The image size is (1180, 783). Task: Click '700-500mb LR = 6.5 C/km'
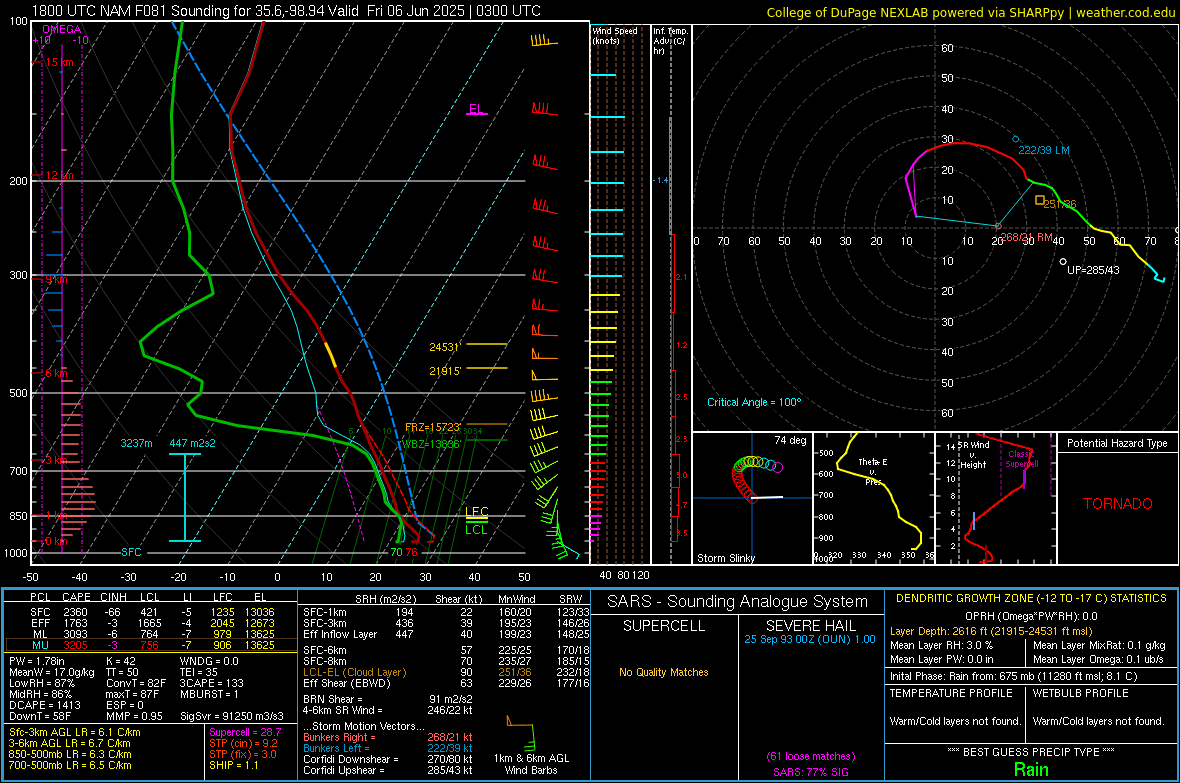[x=70, y=765]
